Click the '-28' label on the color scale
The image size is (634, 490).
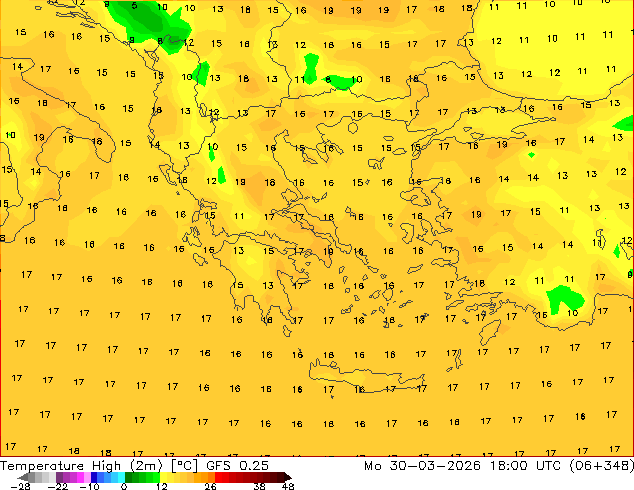[20, 486]
